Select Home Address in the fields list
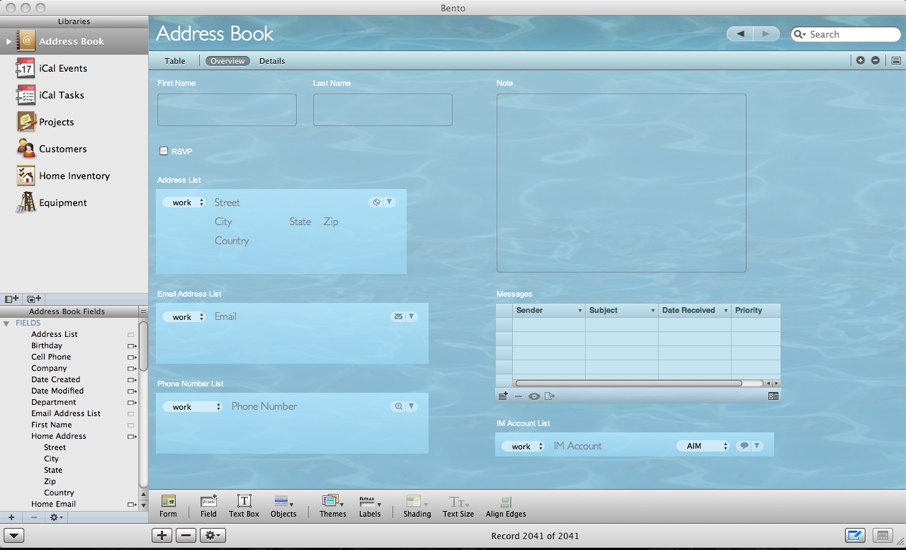The image size is (906, 550). (58, 436)
